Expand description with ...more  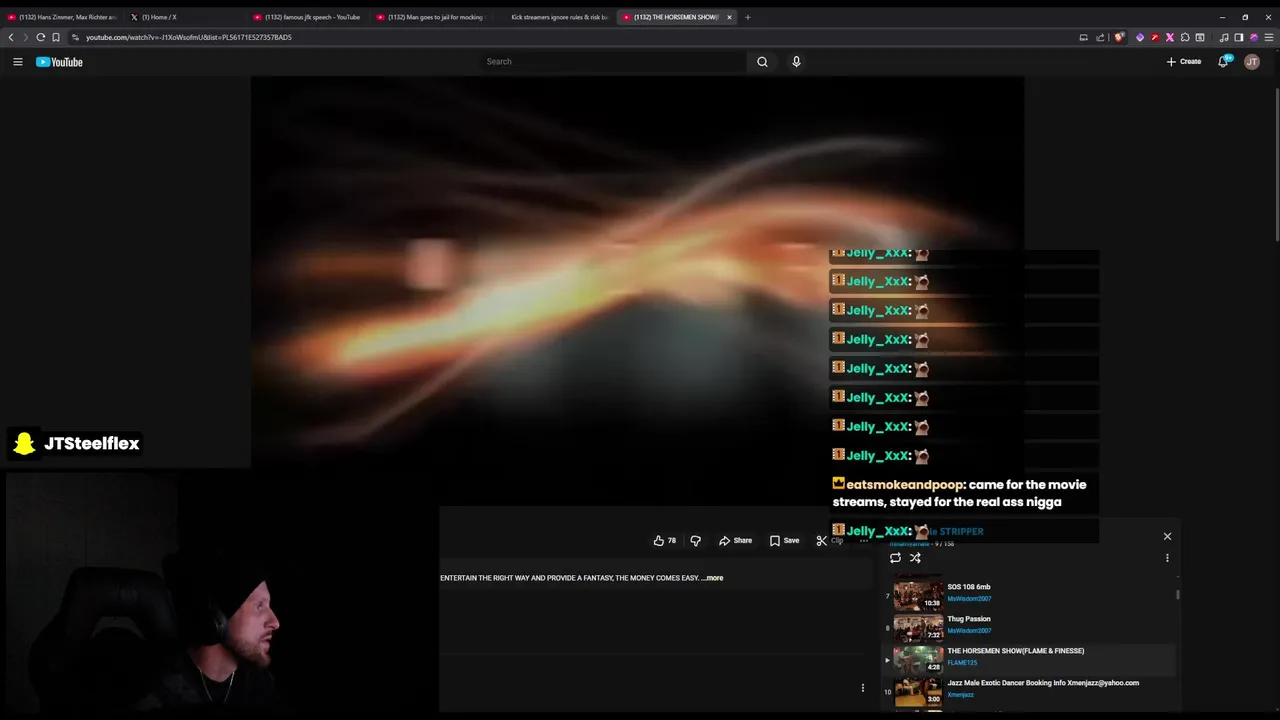(x=712, y=578)
